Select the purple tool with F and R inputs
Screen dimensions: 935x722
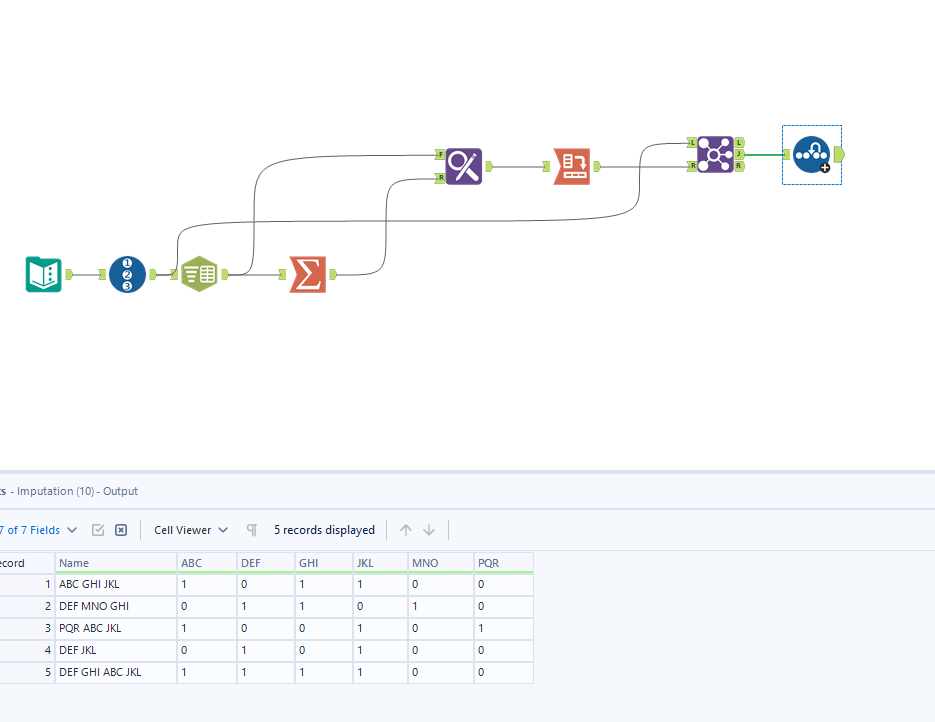(x=462, y=165)
